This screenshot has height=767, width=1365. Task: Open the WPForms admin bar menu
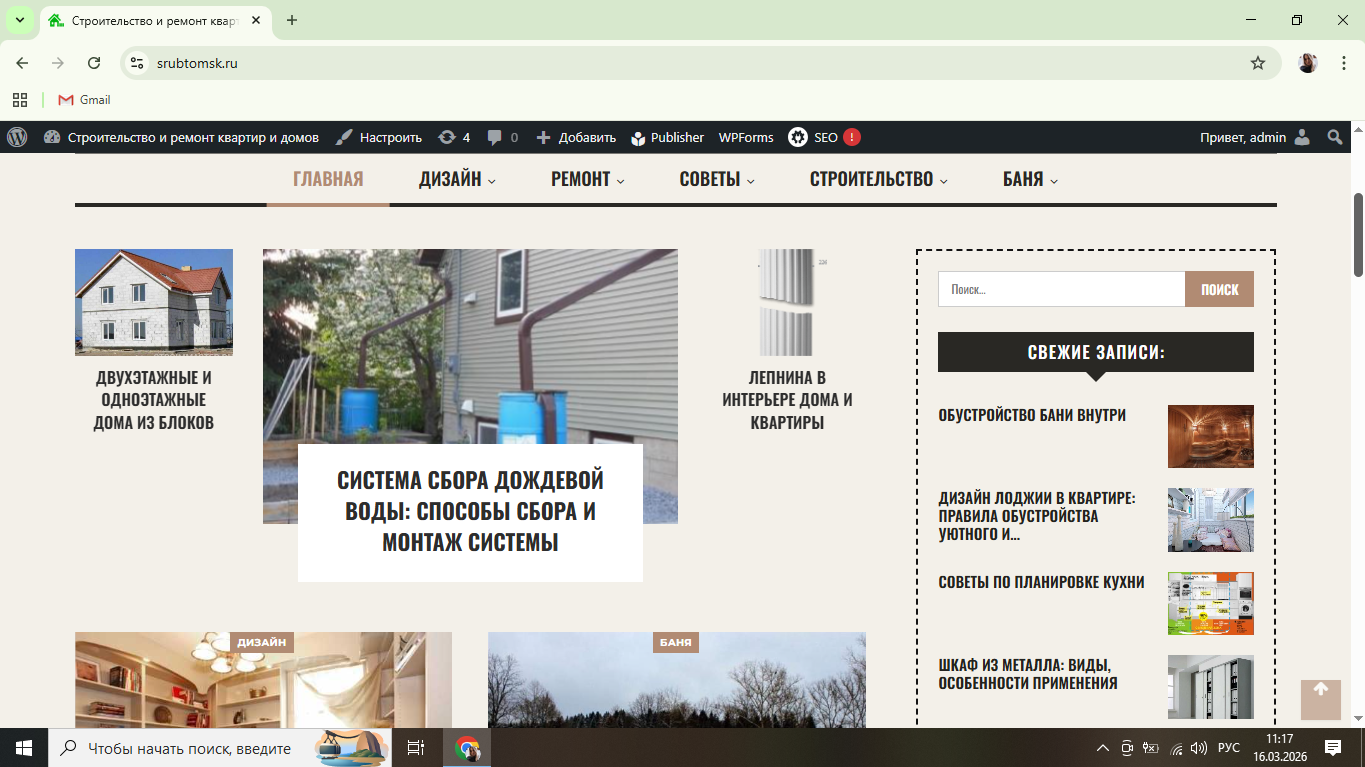point(746,137)
